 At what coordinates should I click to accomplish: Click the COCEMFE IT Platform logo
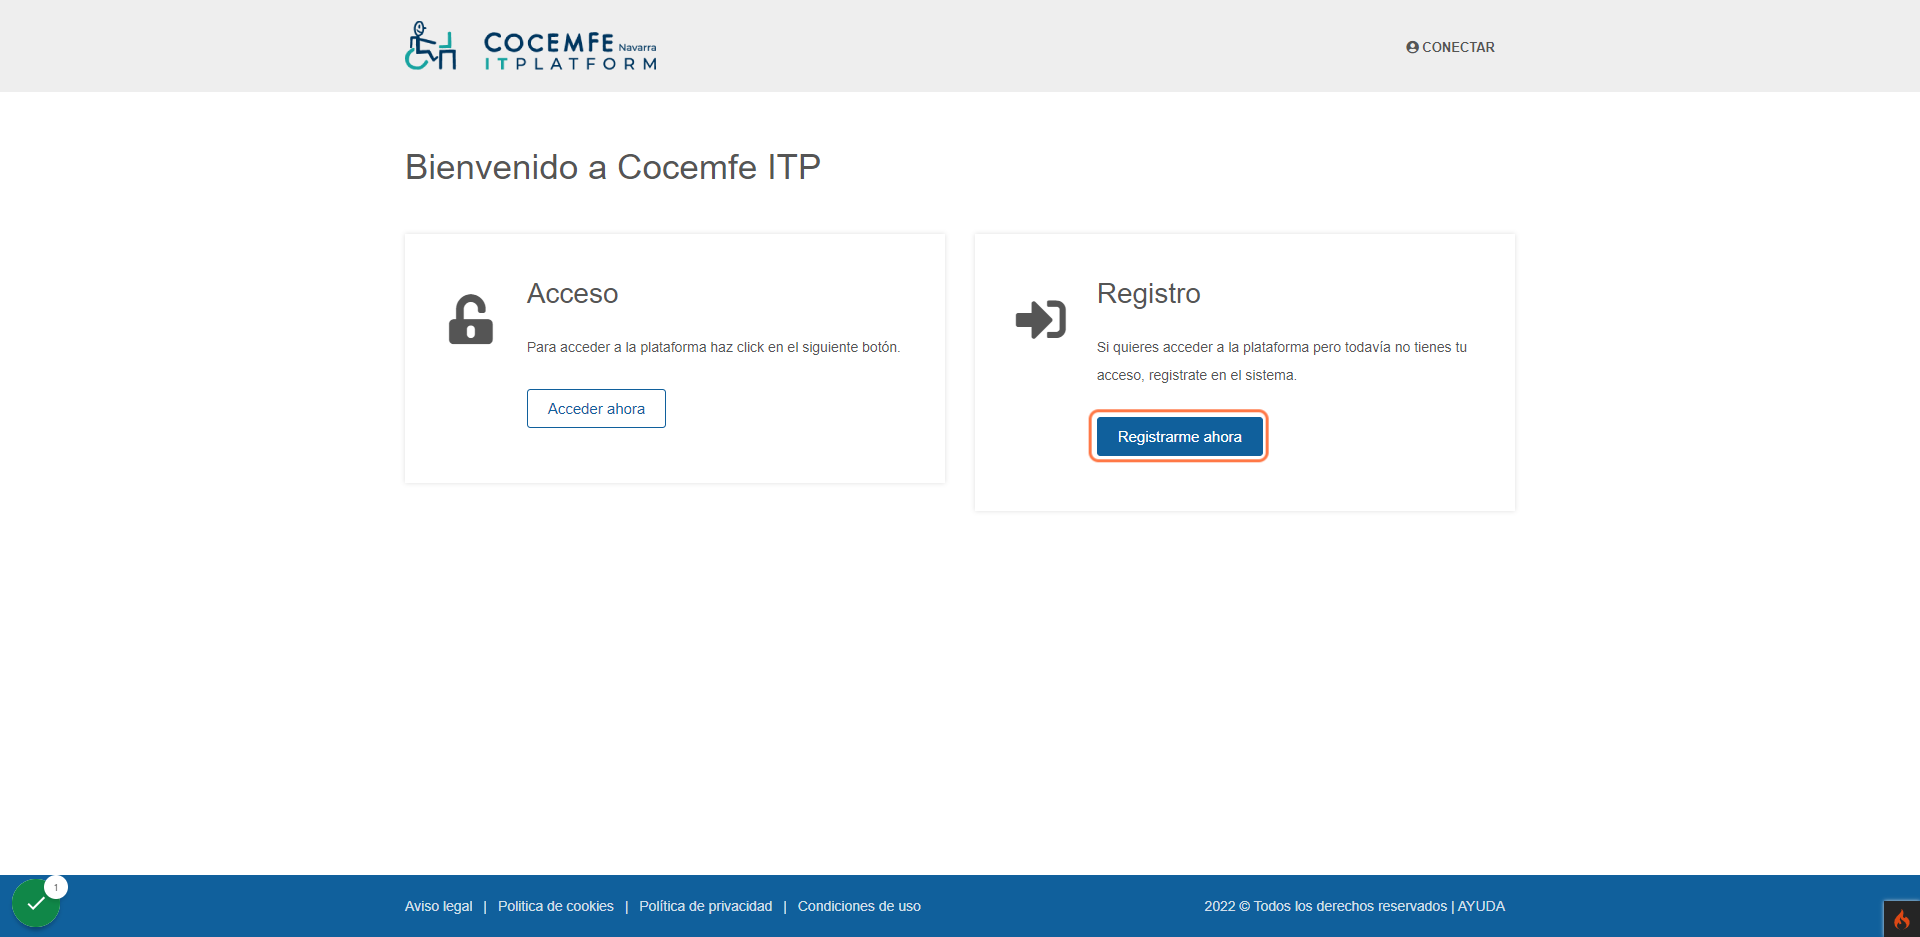[x=531, y=46]
